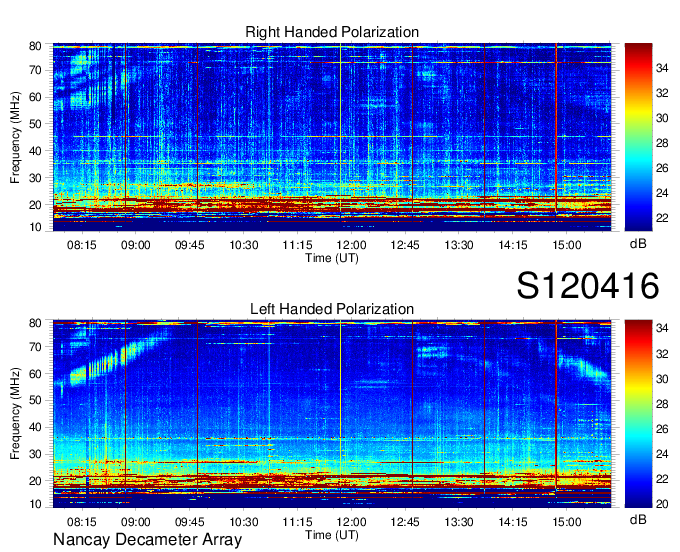The image size is (680, 552).
Task: Click the 28 value on bottom color bar
Action: click(662, 404)
